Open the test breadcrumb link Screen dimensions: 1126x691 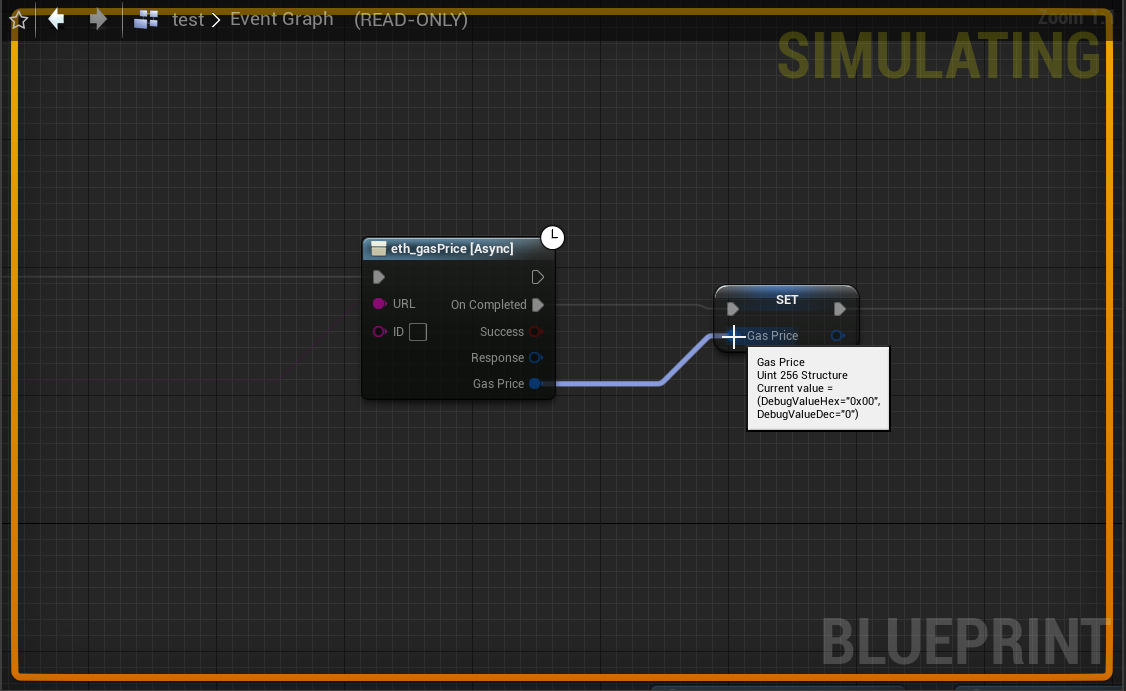point(188,19)
